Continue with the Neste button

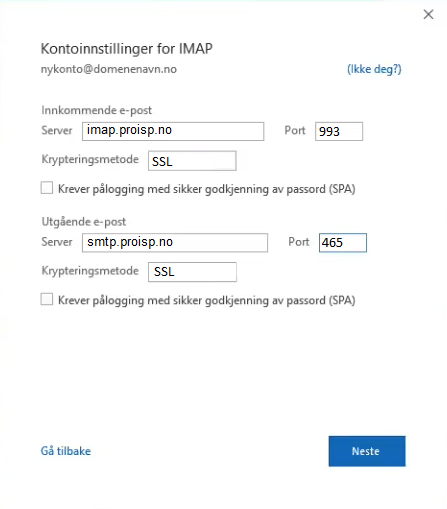click(x=367, y=451)
